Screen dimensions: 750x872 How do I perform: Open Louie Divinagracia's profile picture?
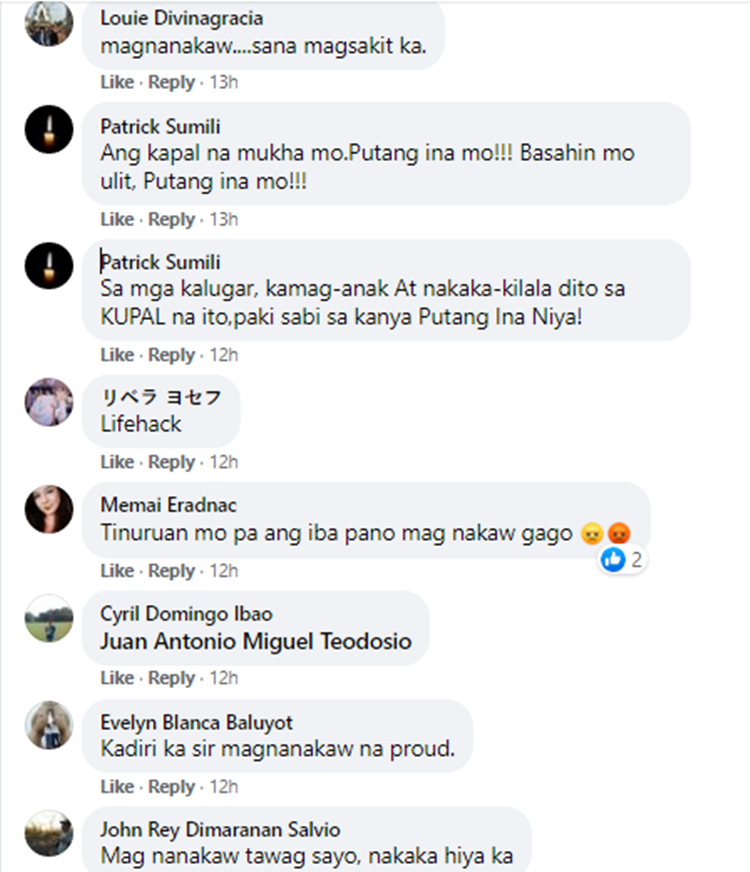click(x=49, y=22)
